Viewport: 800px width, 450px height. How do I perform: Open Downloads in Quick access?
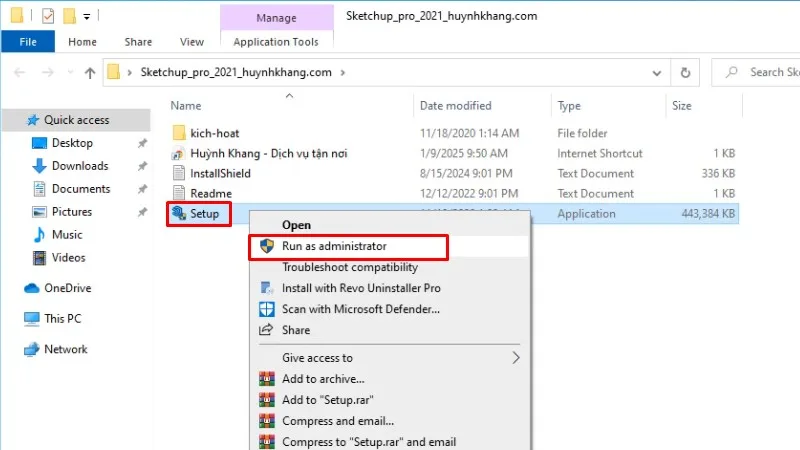[x=80, y=166]
